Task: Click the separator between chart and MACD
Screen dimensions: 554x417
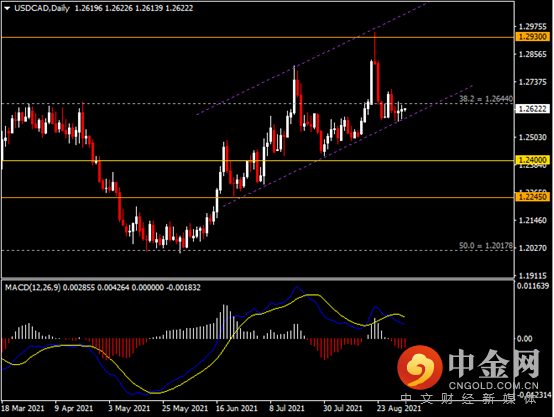Action: pos(258,279)
